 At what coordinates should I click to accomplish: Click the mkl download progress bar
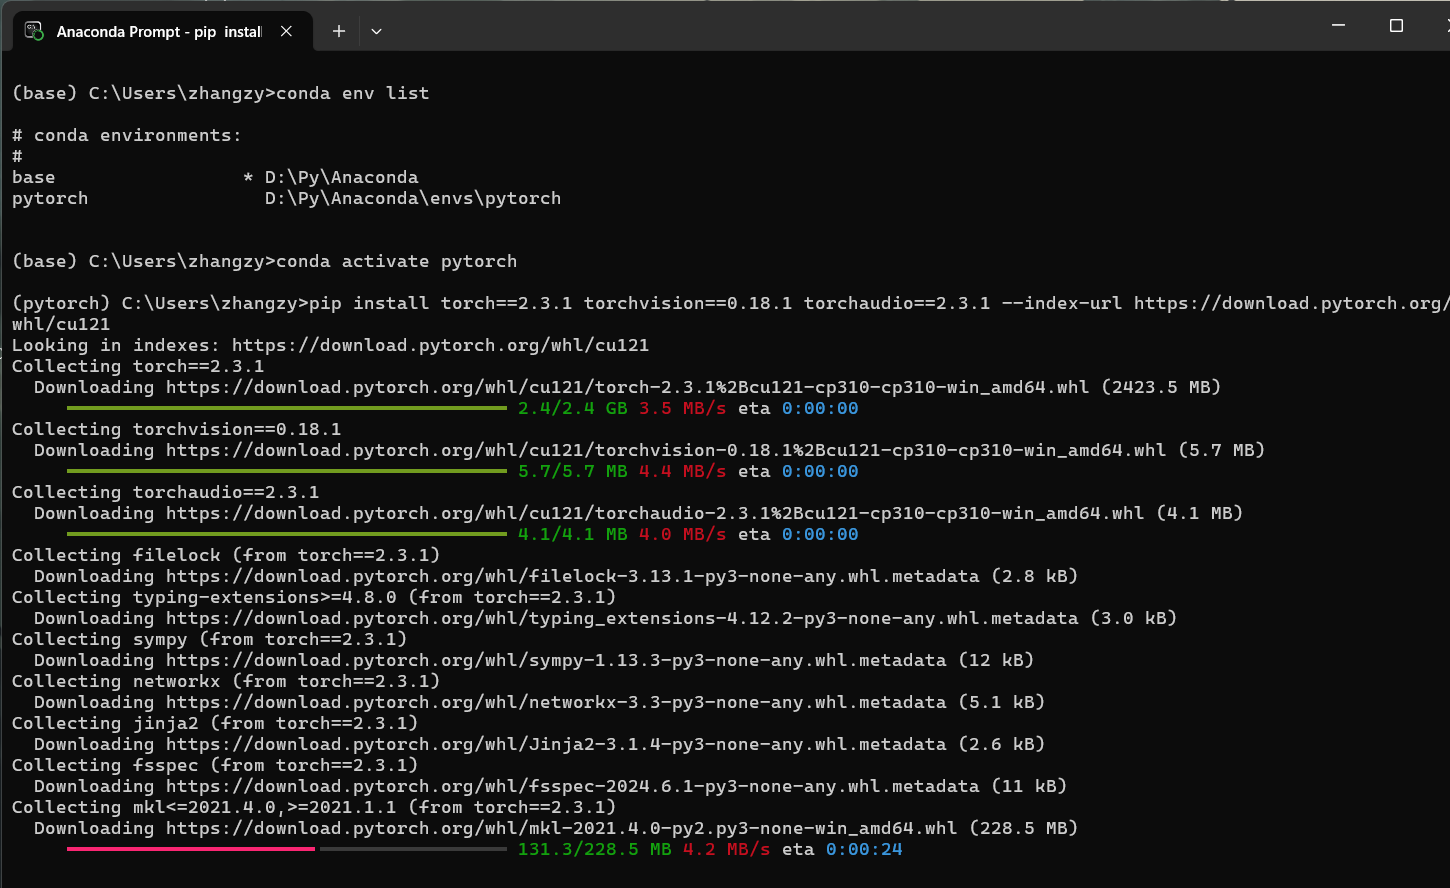[x=287, y=849]
